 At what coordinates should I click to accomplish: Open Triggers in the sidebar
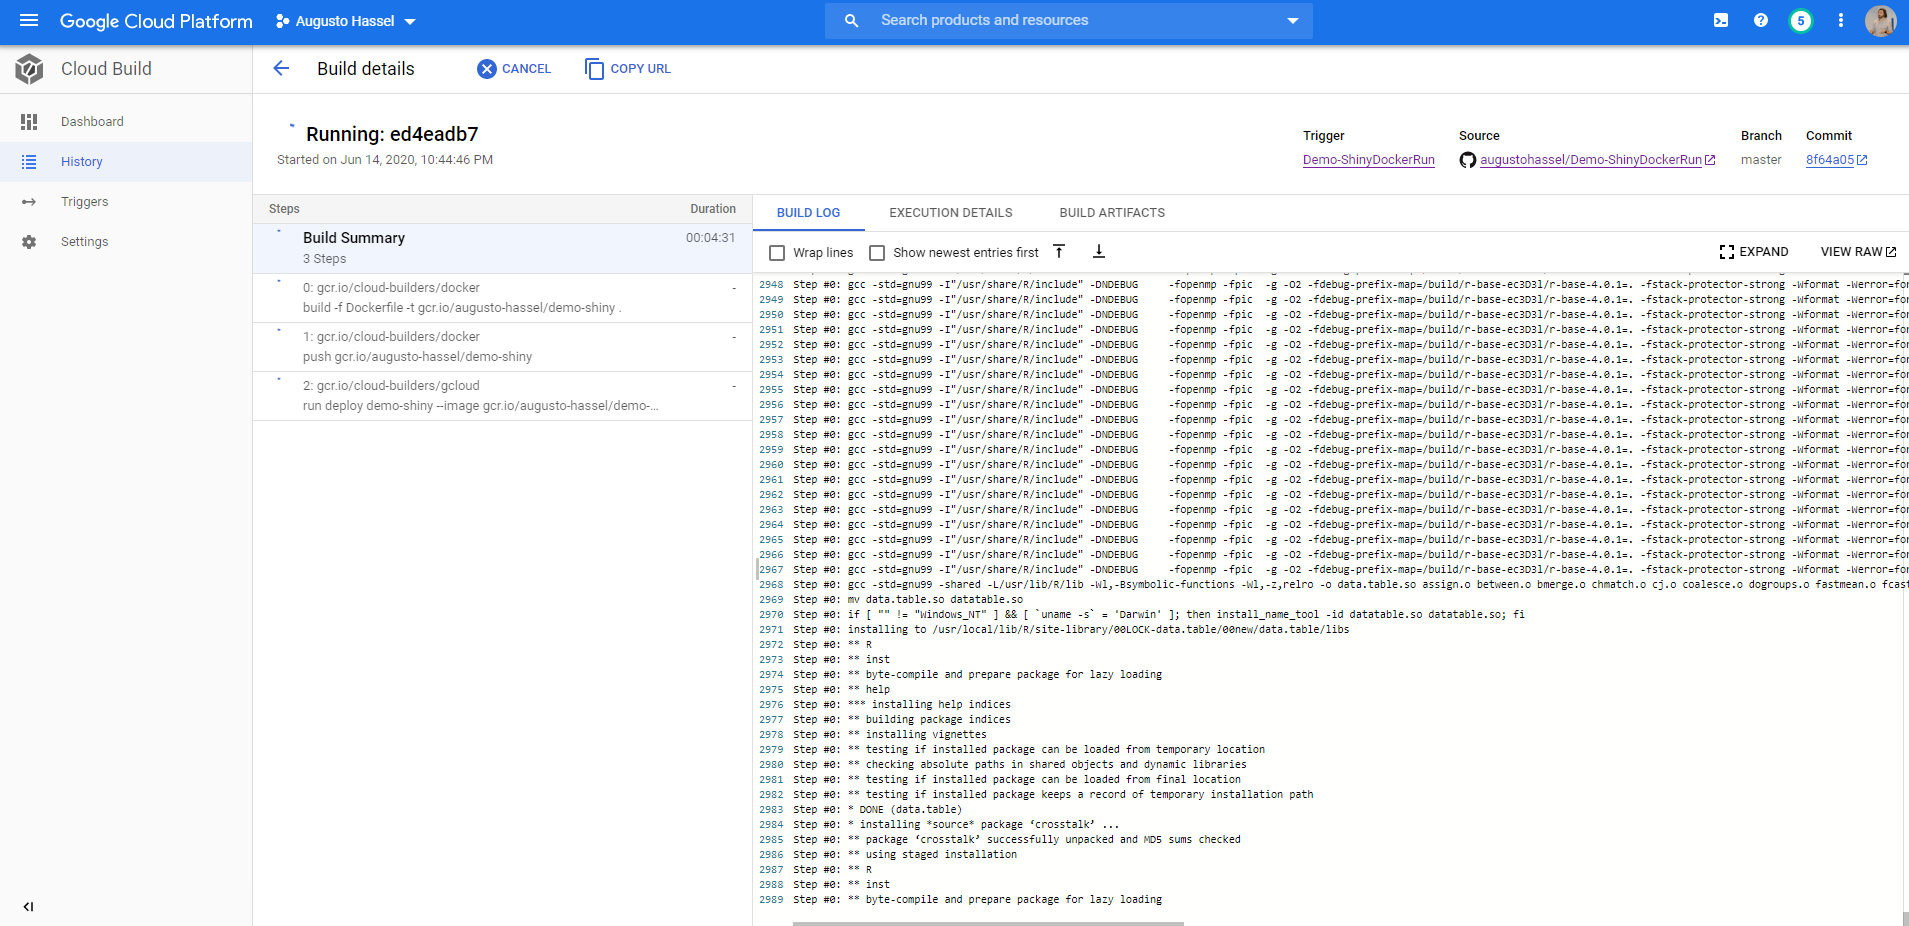(126, 202)
